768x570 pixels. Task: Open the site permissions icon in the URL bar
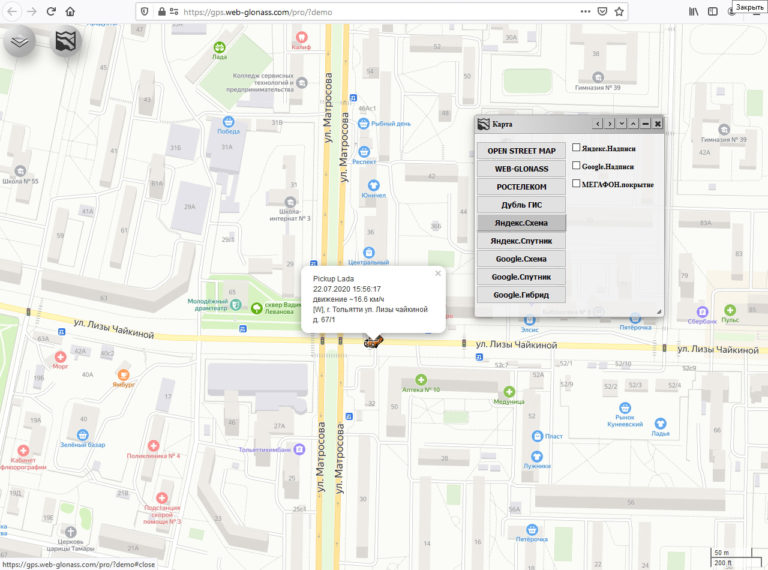coord(174,11)
